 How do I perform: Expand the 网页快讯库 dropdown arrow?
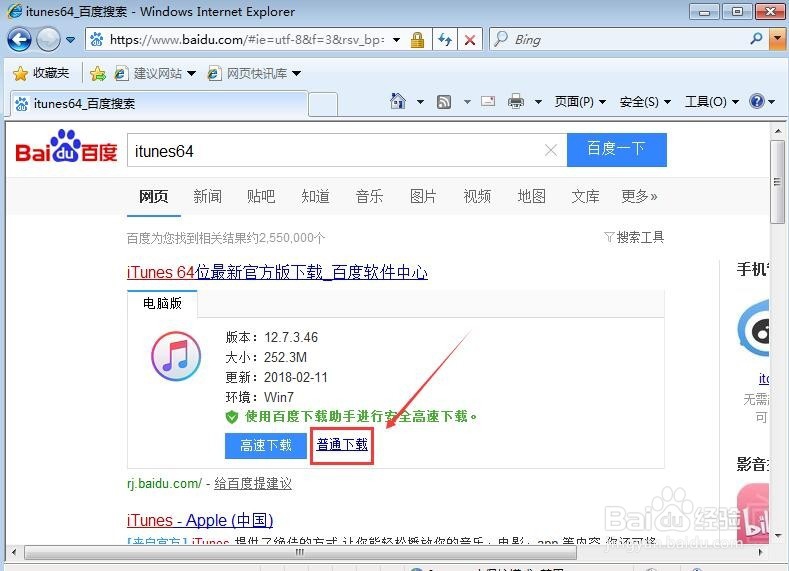click(x=296, y=73)
